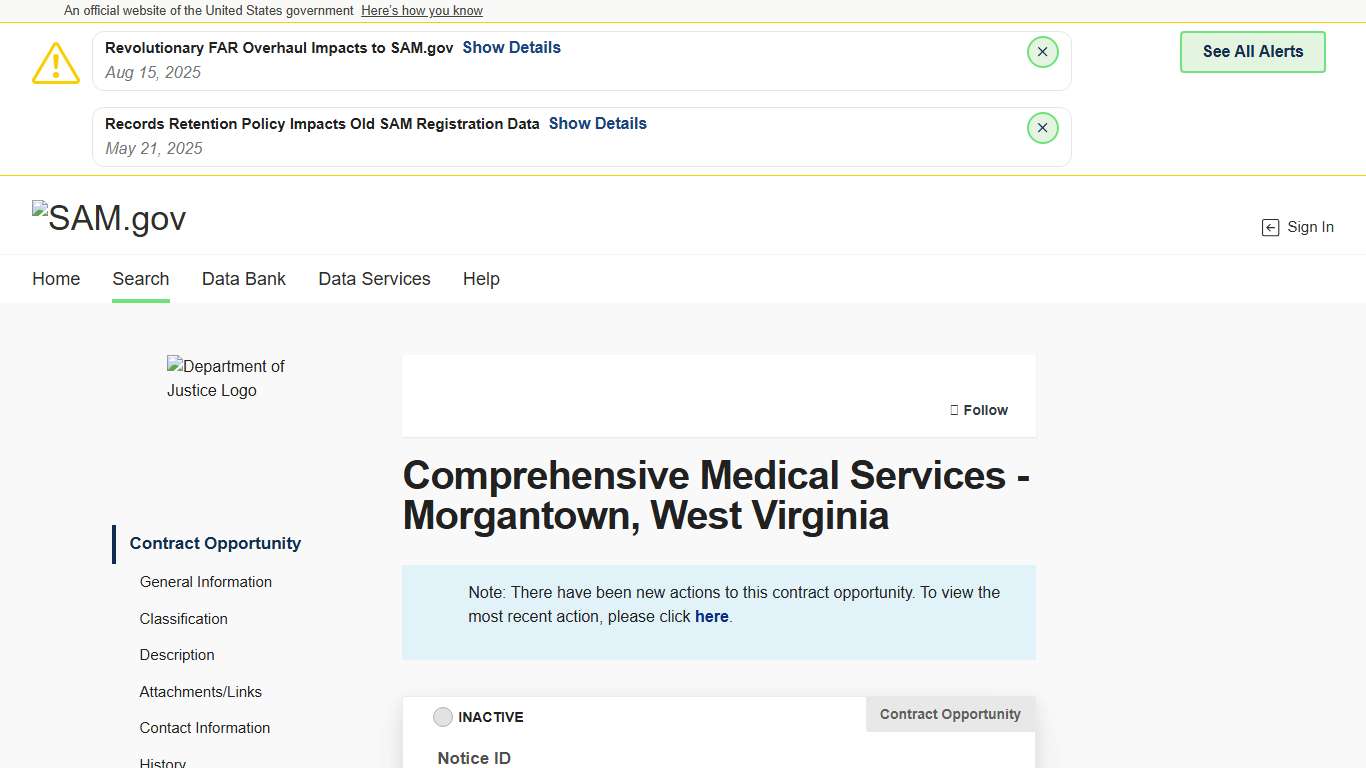Click the "here" link in the note
The width and height of the screenshot is (1366, 768).
coord(711,617)
